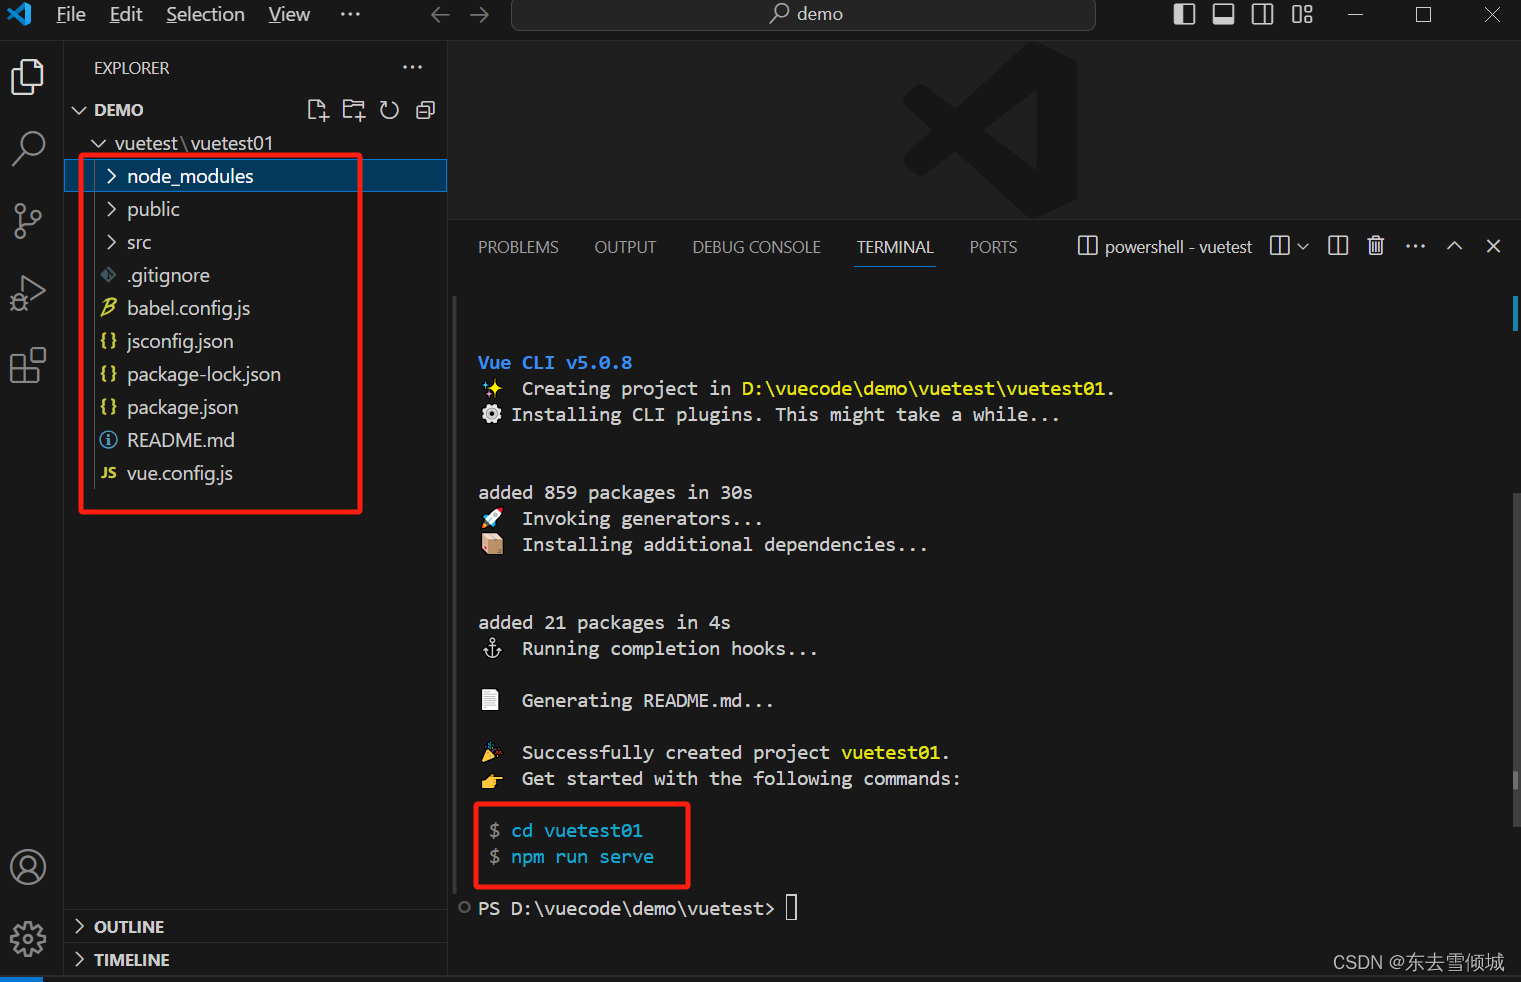Image resolution: width=1521 pixels, height=982 pixels.
Task: Click the New File icon in Explorer
Action: click(318, 110)
